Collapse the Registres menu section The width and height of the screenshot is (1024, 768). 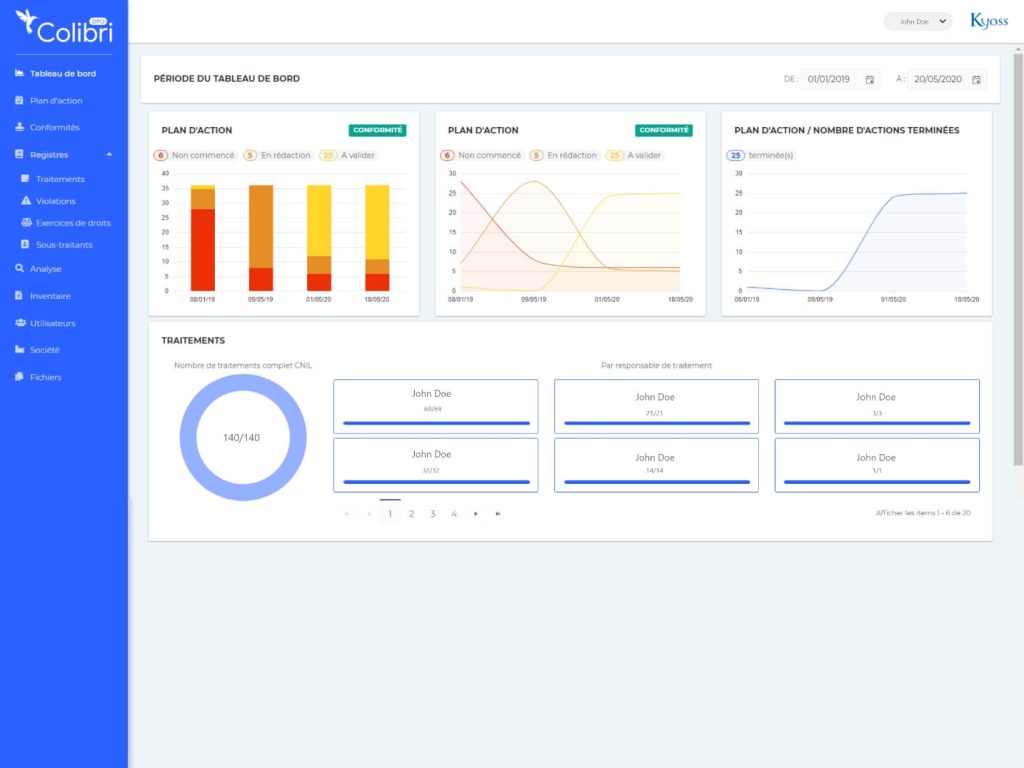[x=109, y=155]
